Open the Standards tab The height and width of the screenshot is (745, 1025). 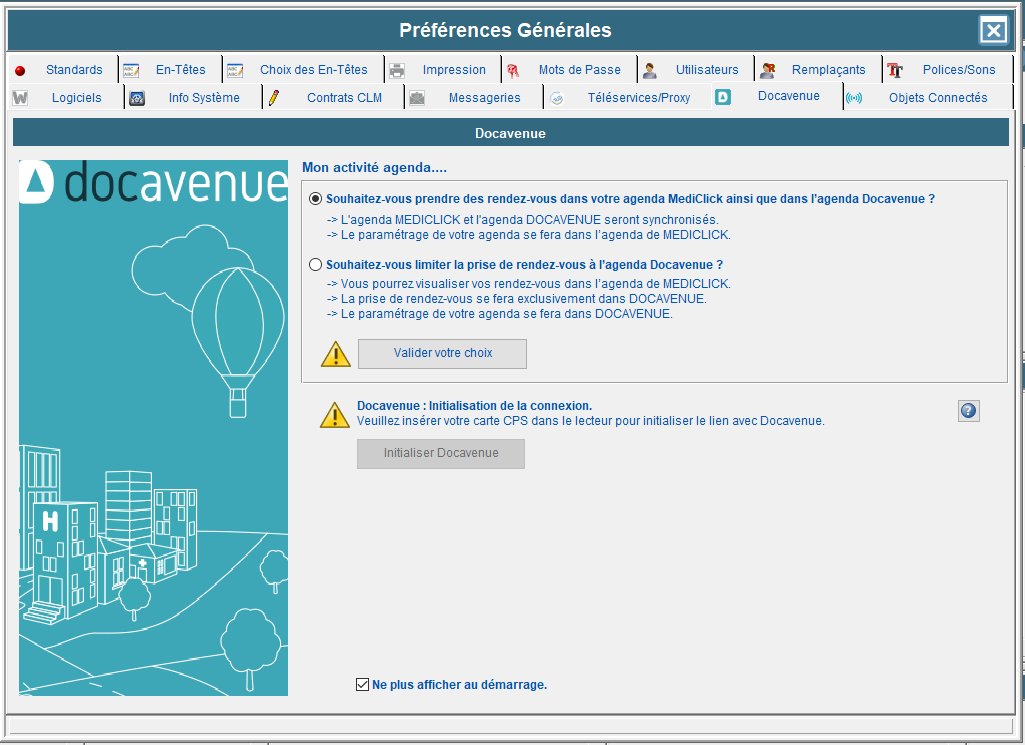pos(73,70)
